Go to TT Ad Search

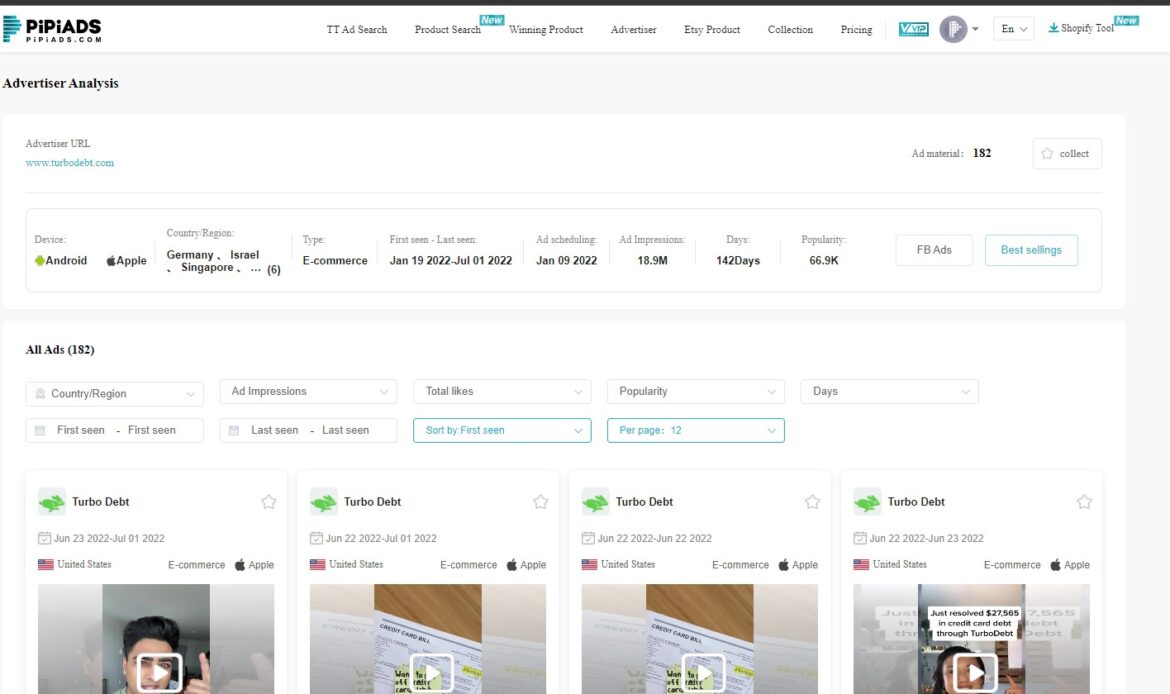pos(357,30)
